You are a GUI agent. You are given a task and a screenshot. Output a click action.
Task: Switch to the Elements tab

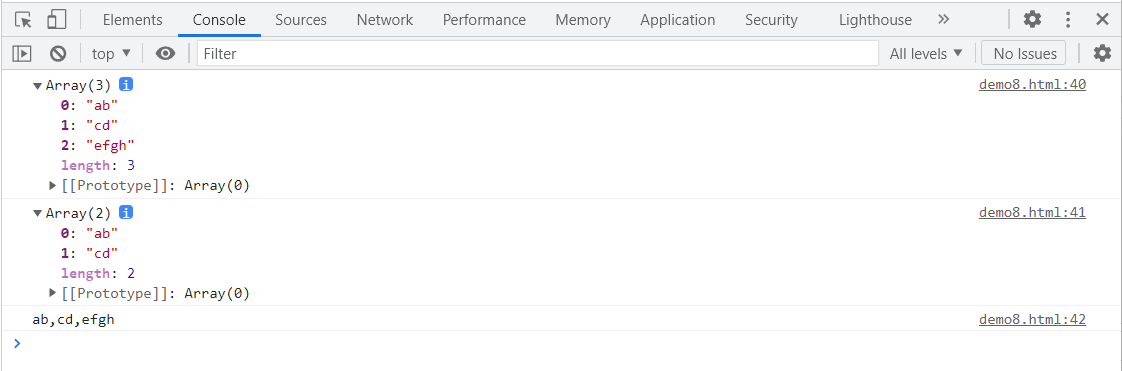132,20
